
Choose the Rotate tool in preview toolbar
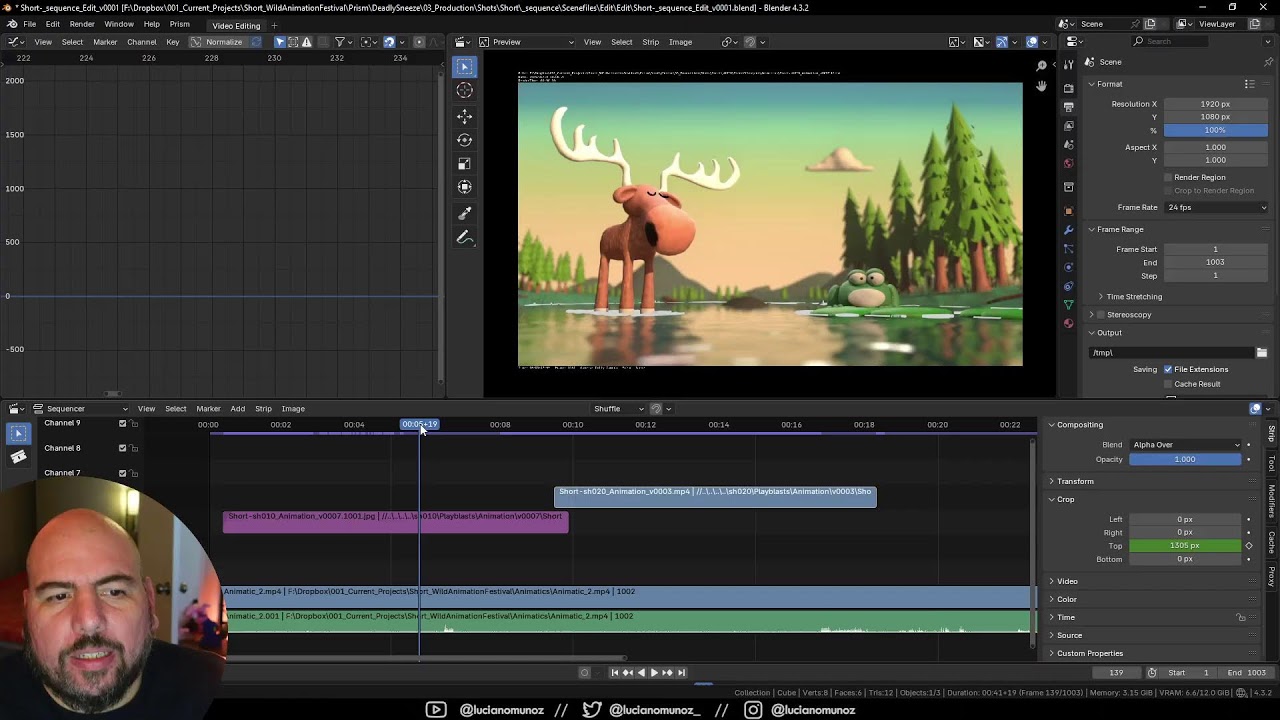tap(465, 140)
